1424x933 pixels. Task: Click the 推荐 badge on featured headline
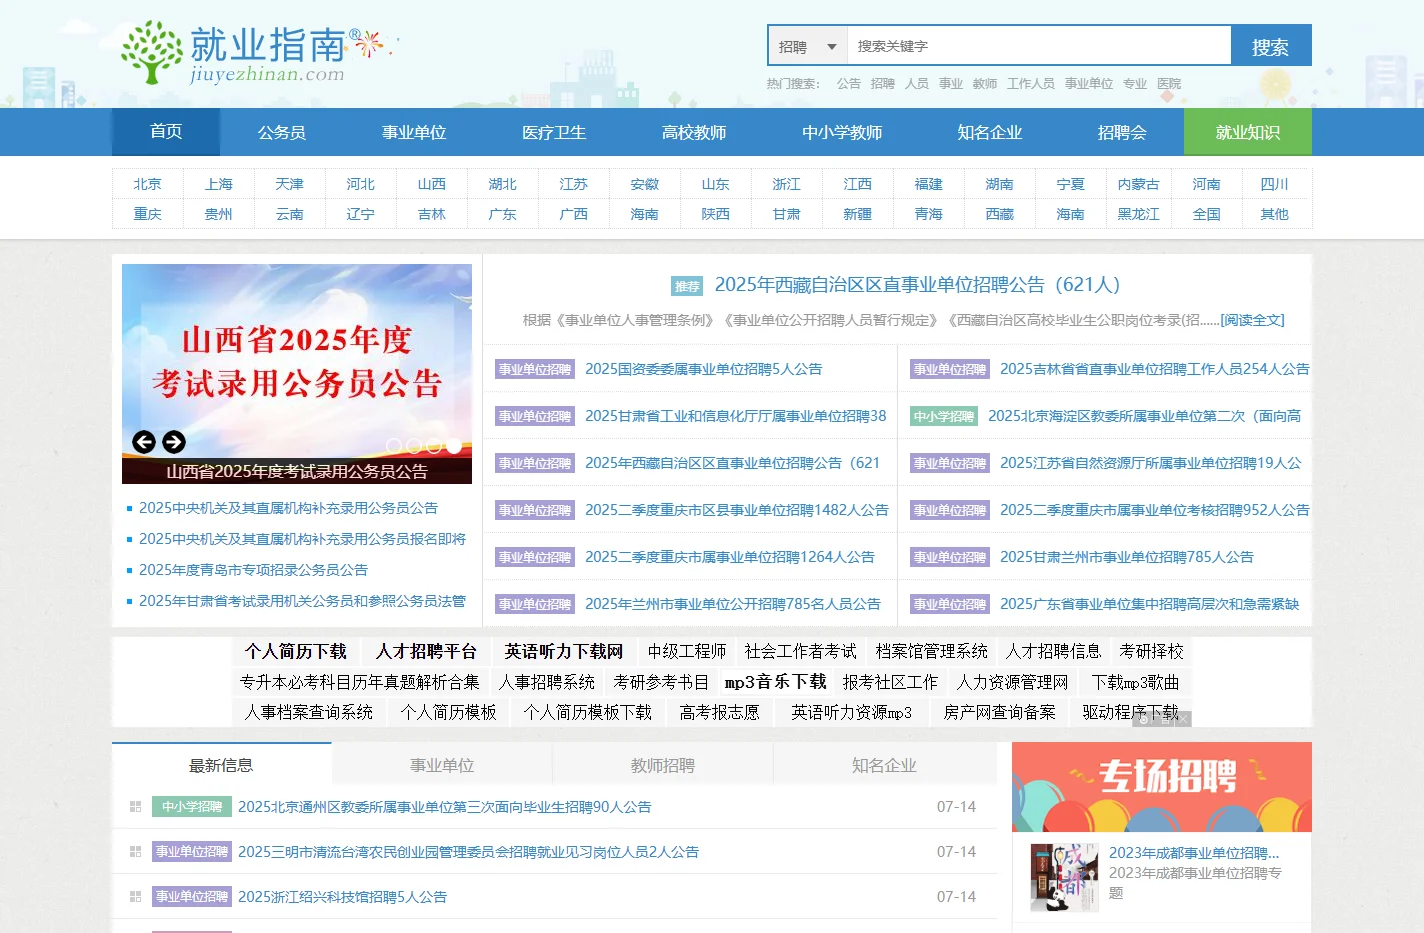[687, 286]
